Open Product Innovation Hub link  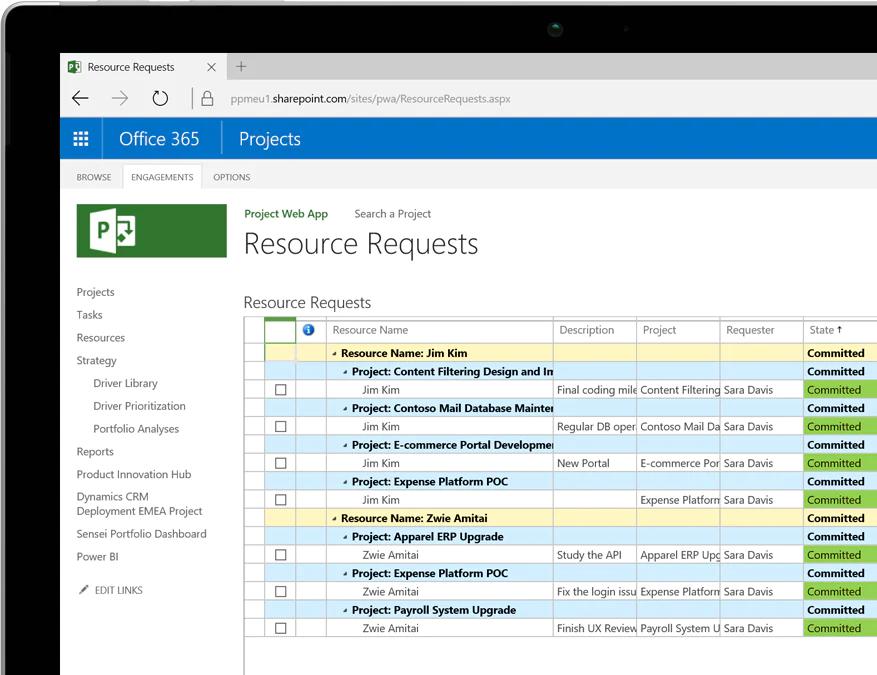tap(134, 474)
